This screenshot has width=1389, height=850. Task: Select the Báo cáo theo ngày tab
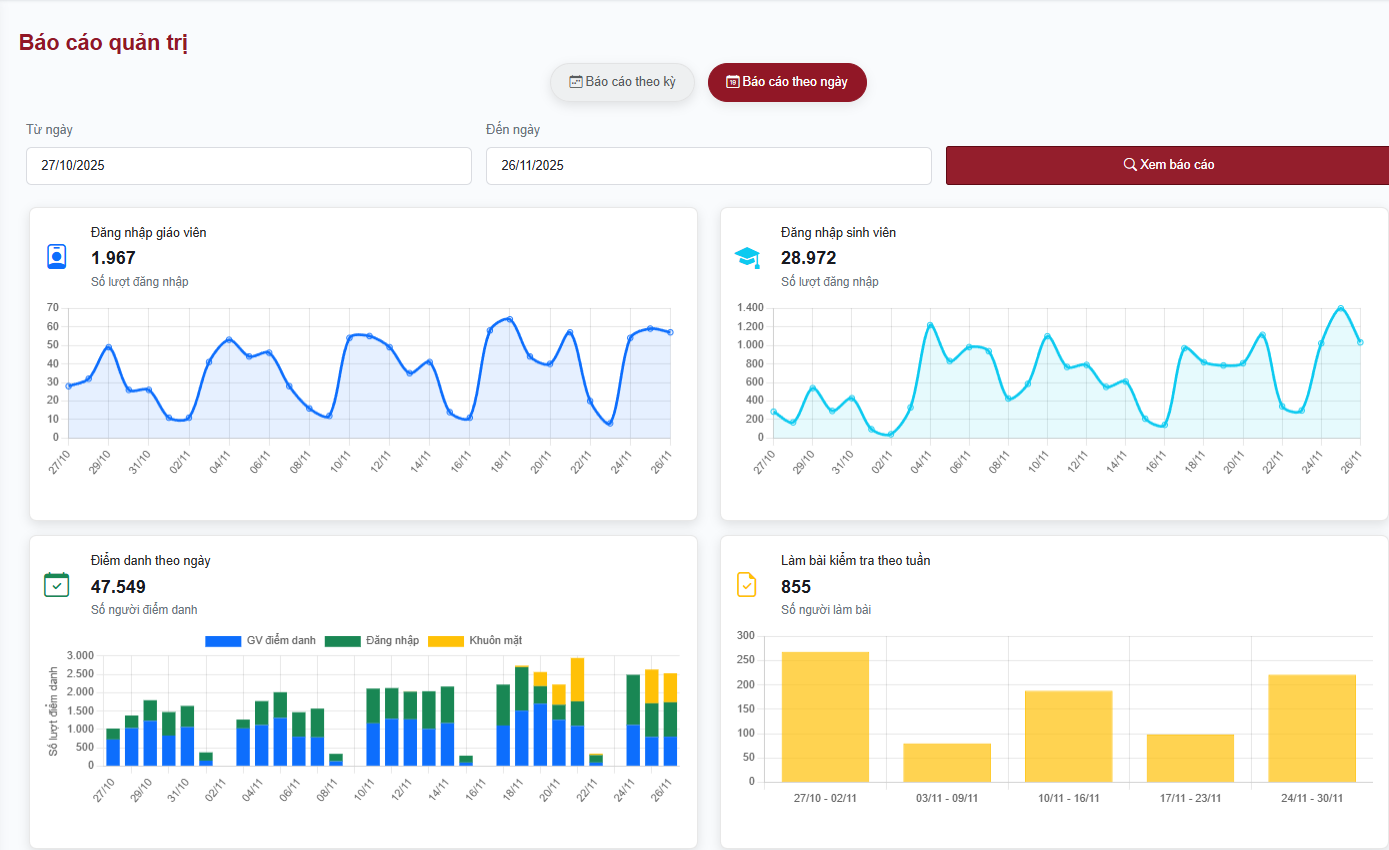coord(787,82)
